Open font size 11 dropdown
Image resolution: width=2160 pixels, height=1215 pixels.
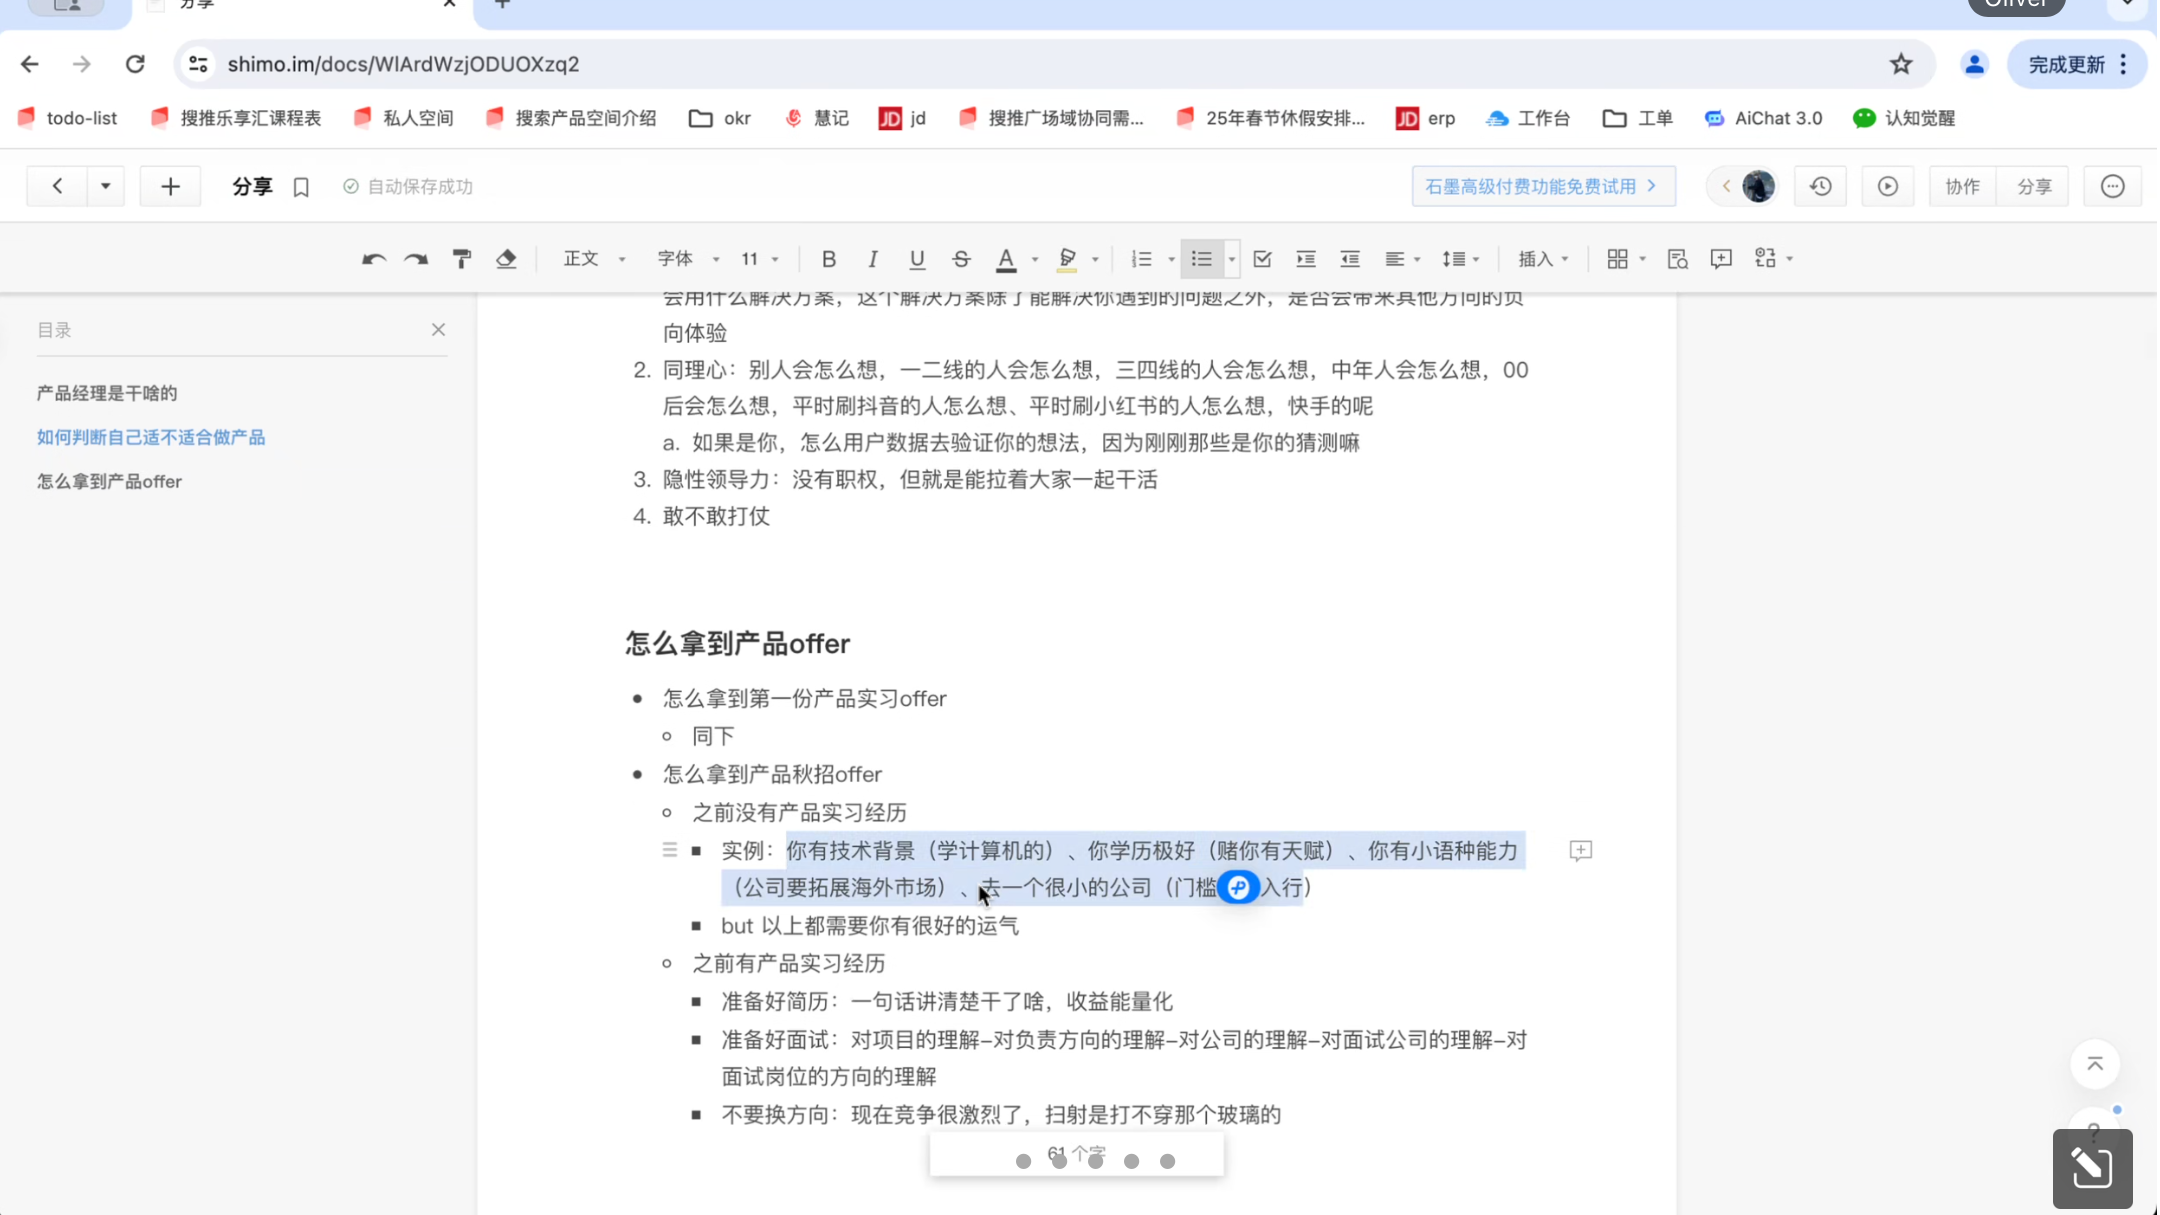point(759,259)
